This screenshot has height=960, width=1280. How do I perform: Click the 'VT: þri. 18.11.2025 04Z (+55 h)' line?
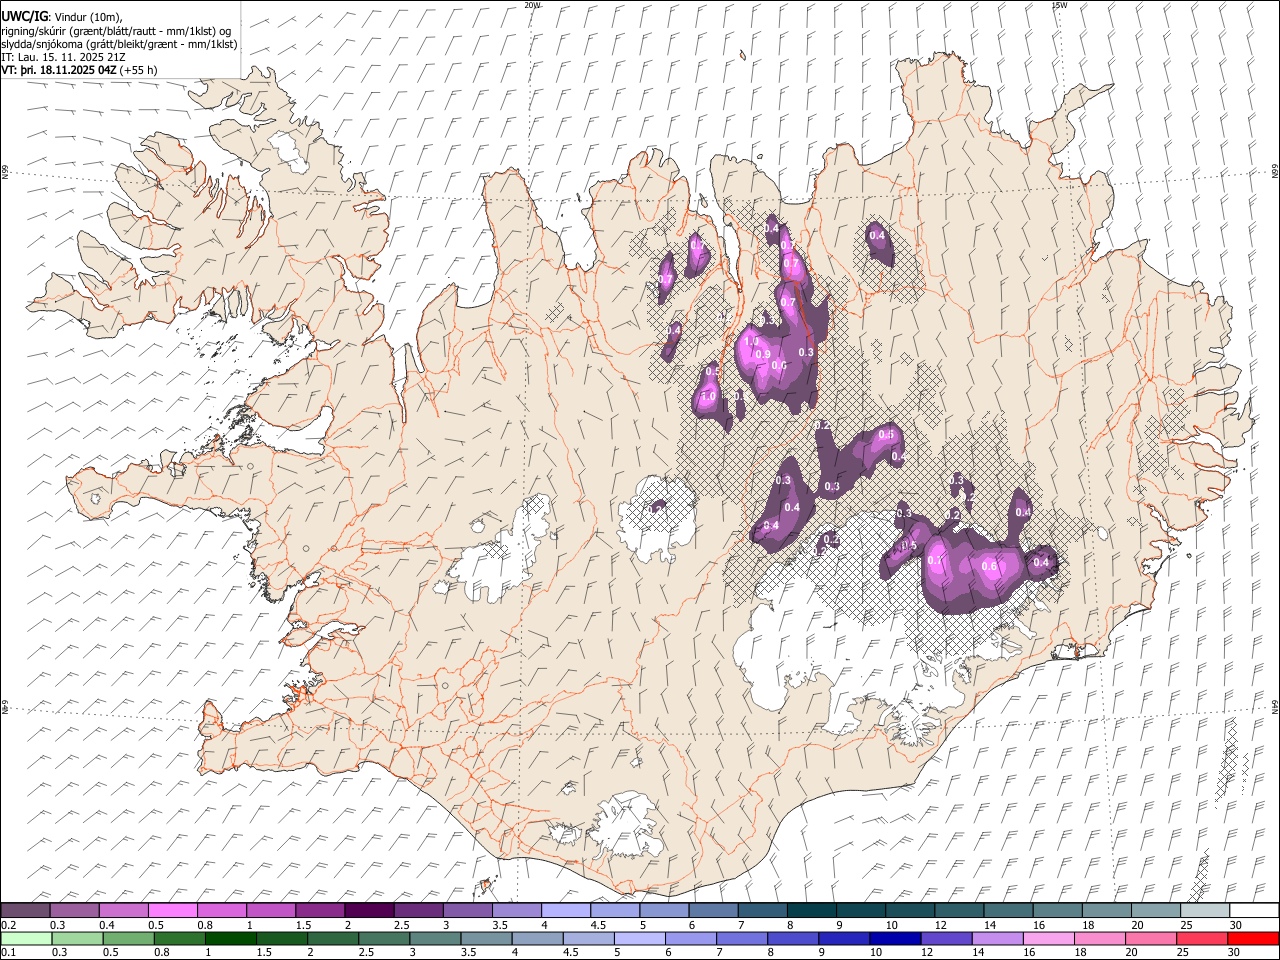pyautogui.click(x=79, y=71)
